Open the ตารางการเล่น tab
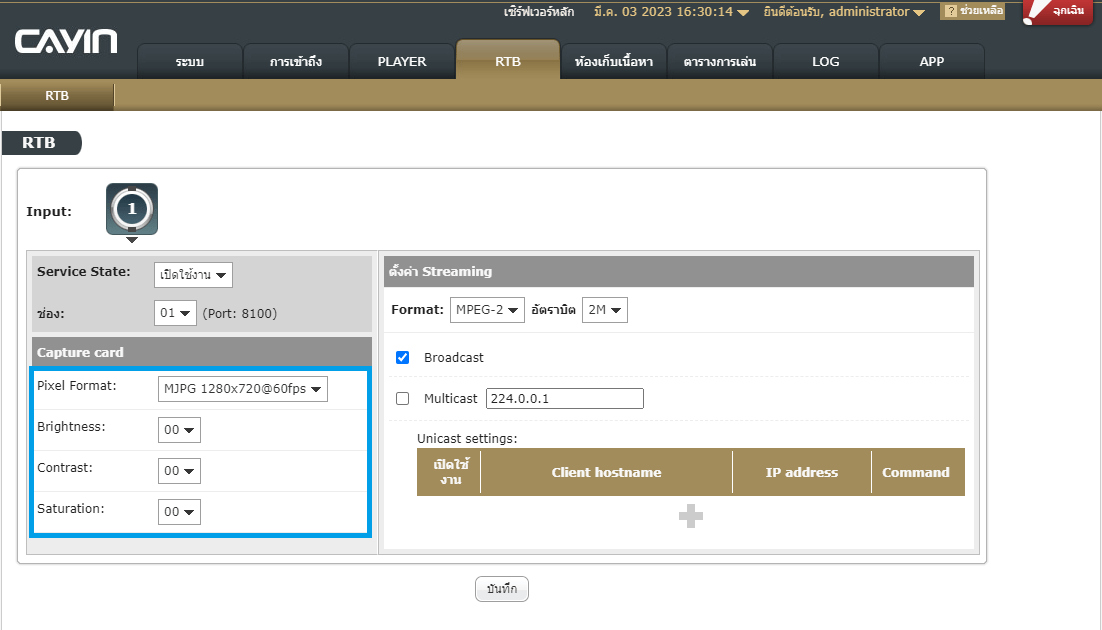The image size is (1102, 630). click(x=720, y=62)
